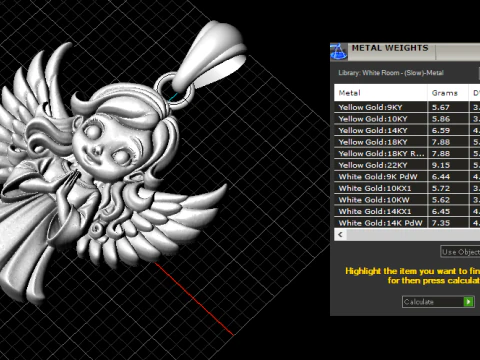Click the 6.59 grams value

pos(441,130)
